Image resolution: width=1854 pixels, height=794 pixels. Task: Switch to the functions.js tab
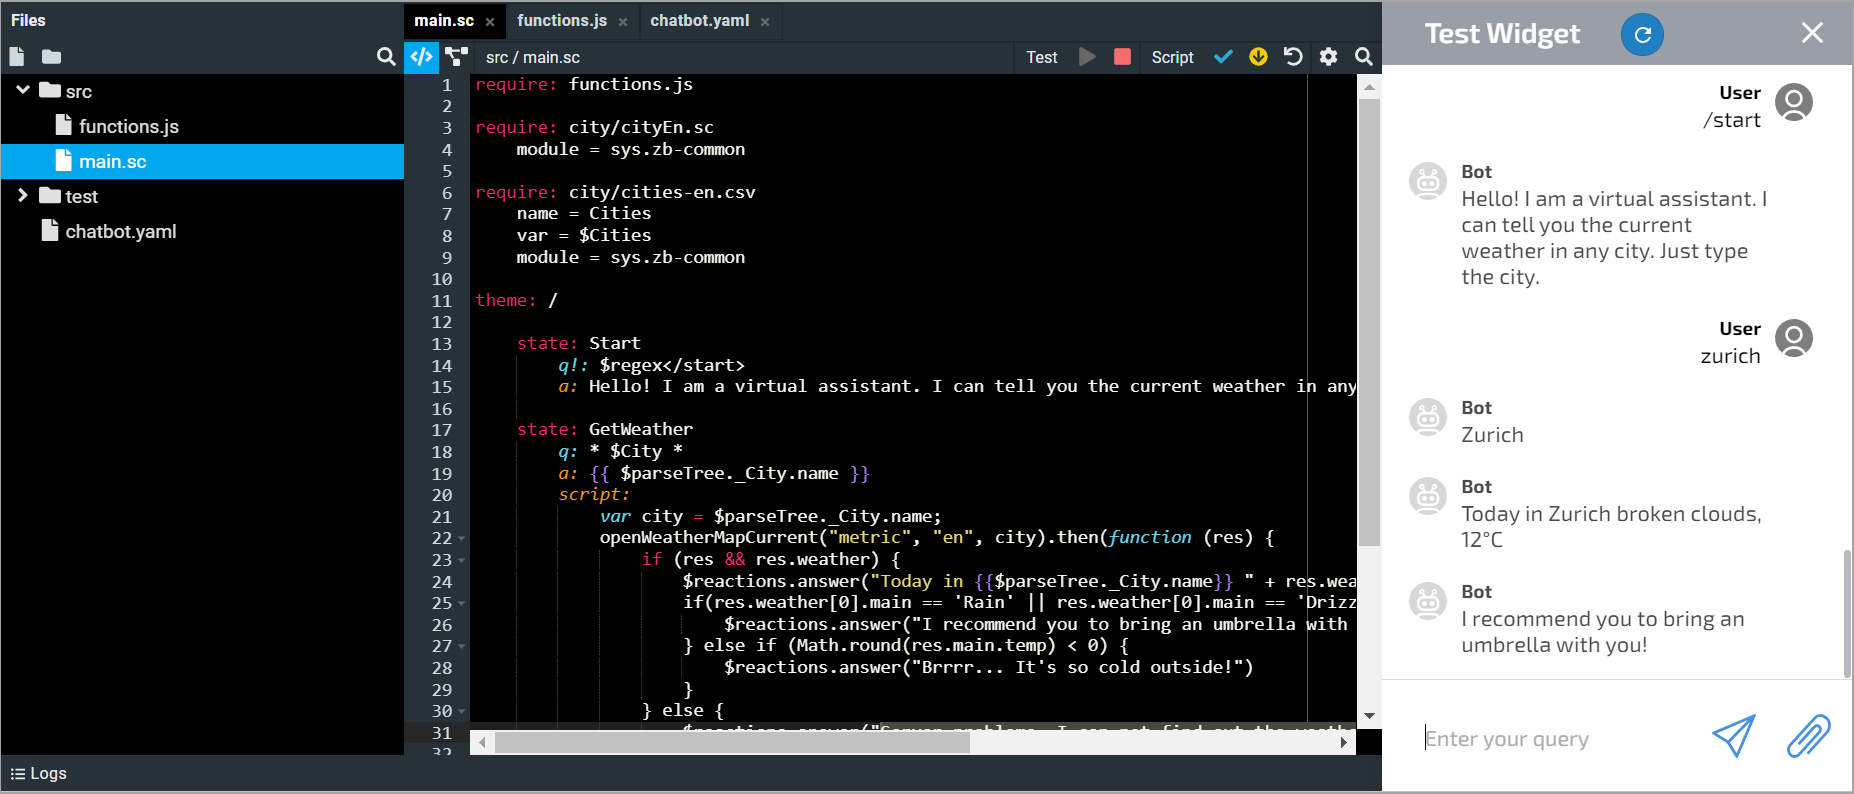click(x=561, y=21)
